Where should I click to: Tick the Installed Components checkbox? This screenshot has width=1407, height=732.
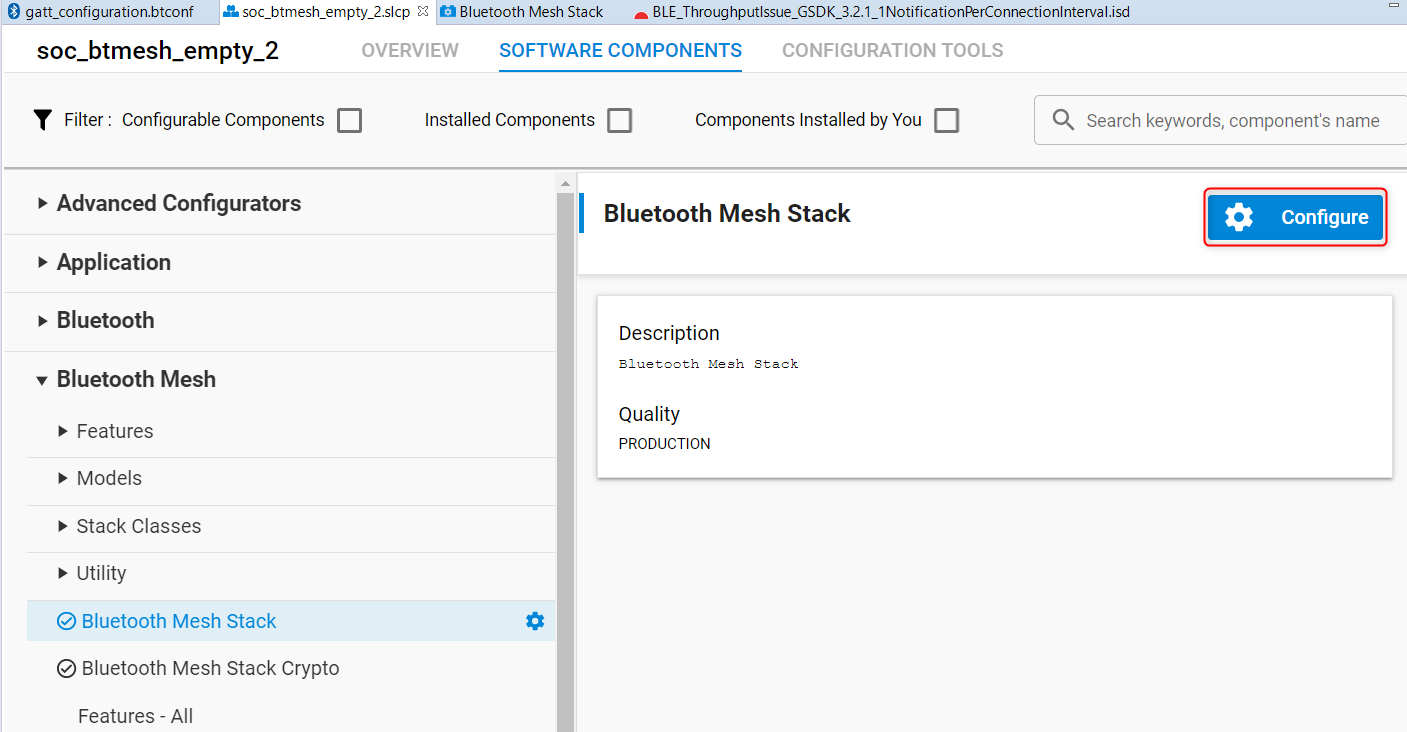(x=620, y=120)
